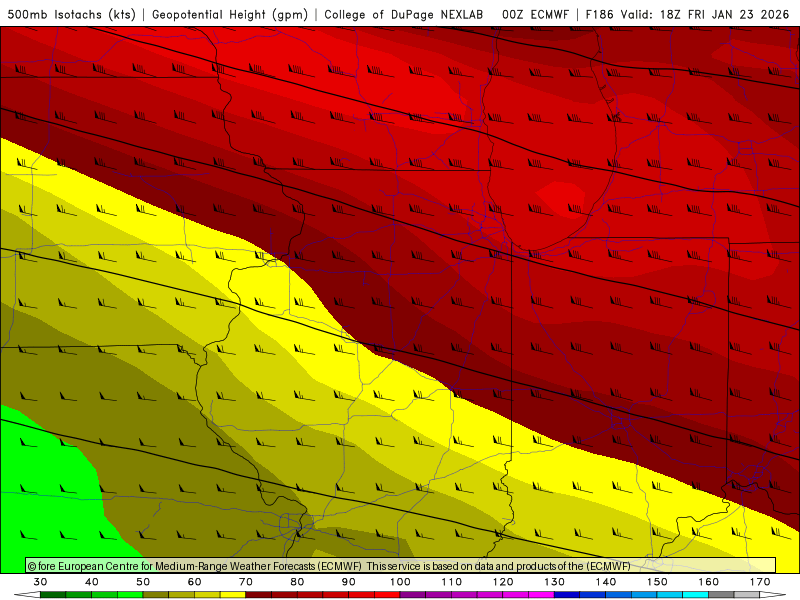Viewport: 800px width, 600px height.
Task: Pick the bright yellow legend swatch just below 70
Action: click(233, 595)
